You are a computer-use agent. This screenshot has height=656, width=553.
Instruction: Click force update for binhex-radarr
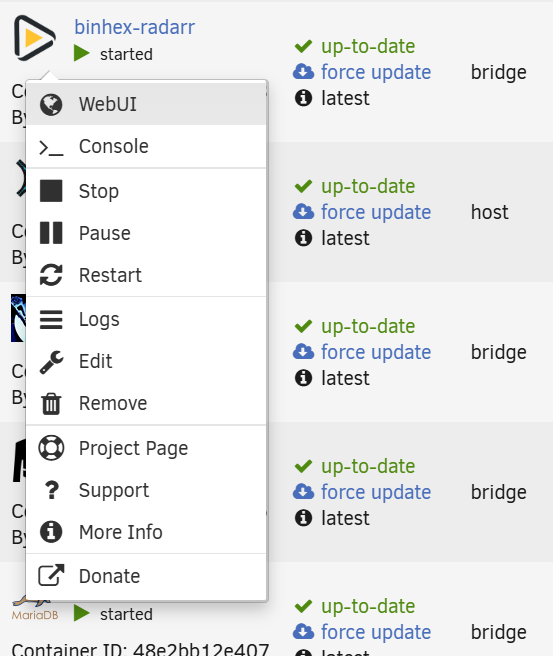376,72
